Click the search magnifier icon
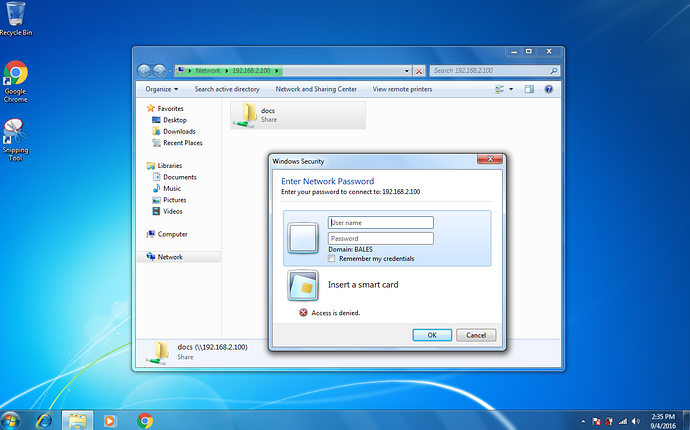This screenshot has width=690, height=430. click(554, 70)
